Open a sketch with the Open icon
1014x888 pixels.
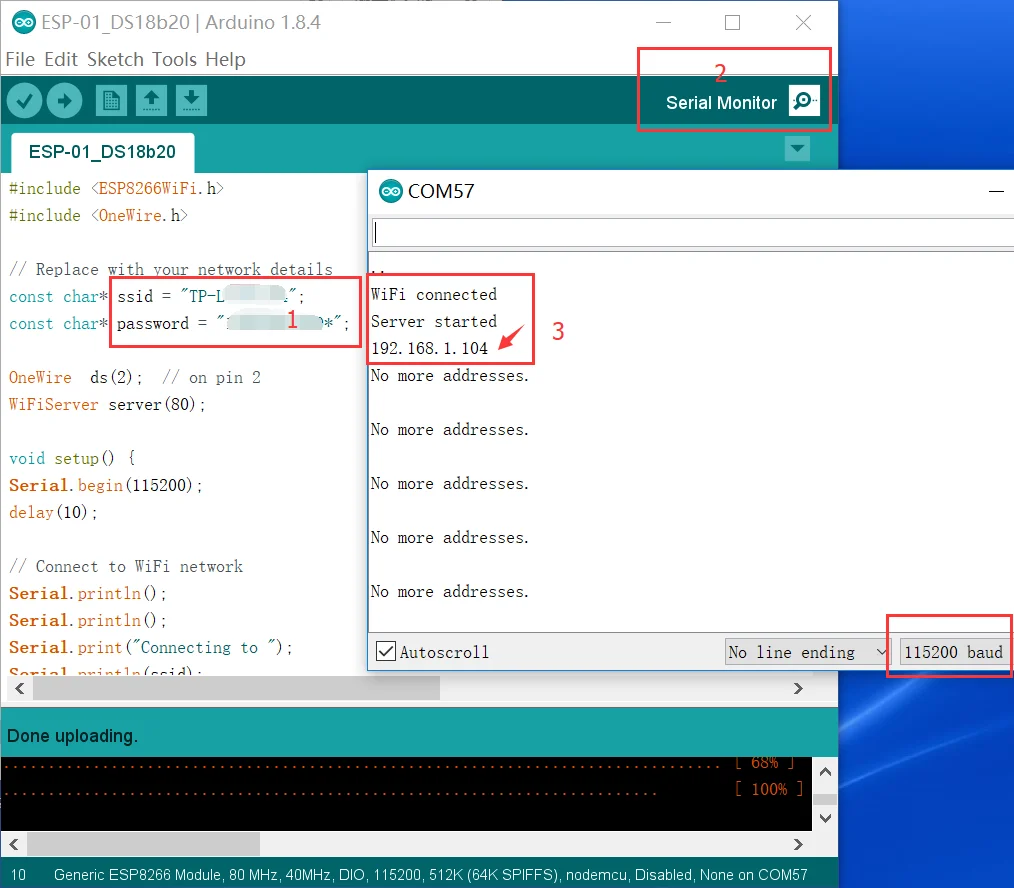tap(151, 101)
